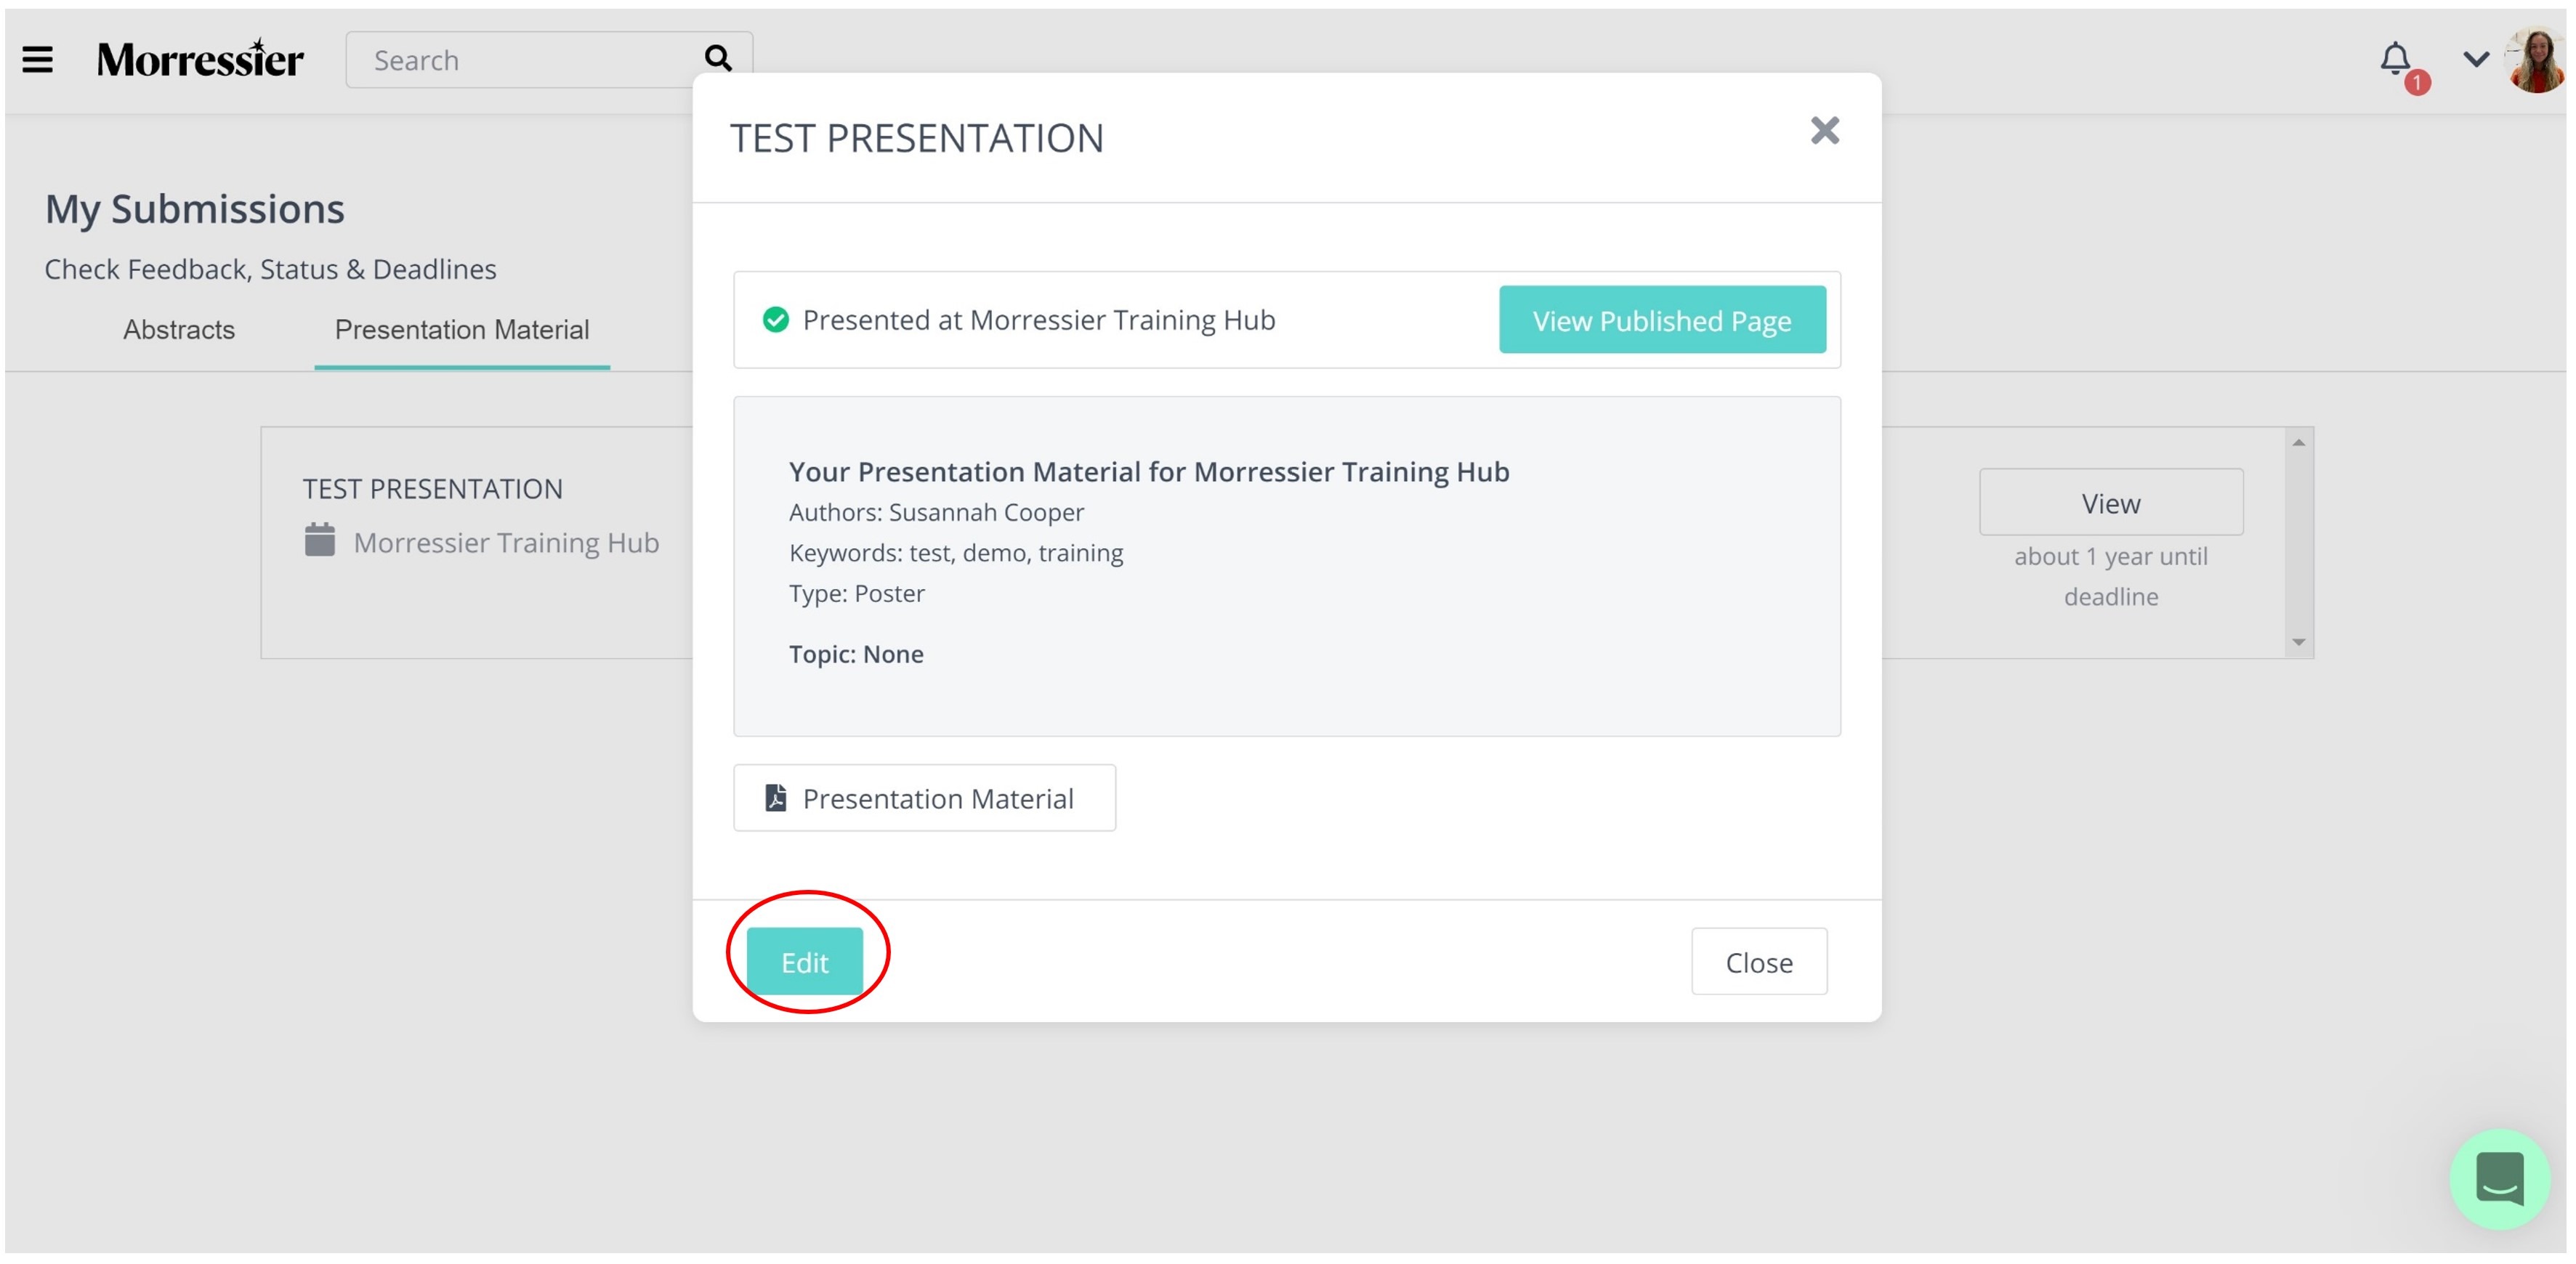Viewport: 2576px width, 1264px height.
Task: Open the Presentation Material file button
Action: 924,798
